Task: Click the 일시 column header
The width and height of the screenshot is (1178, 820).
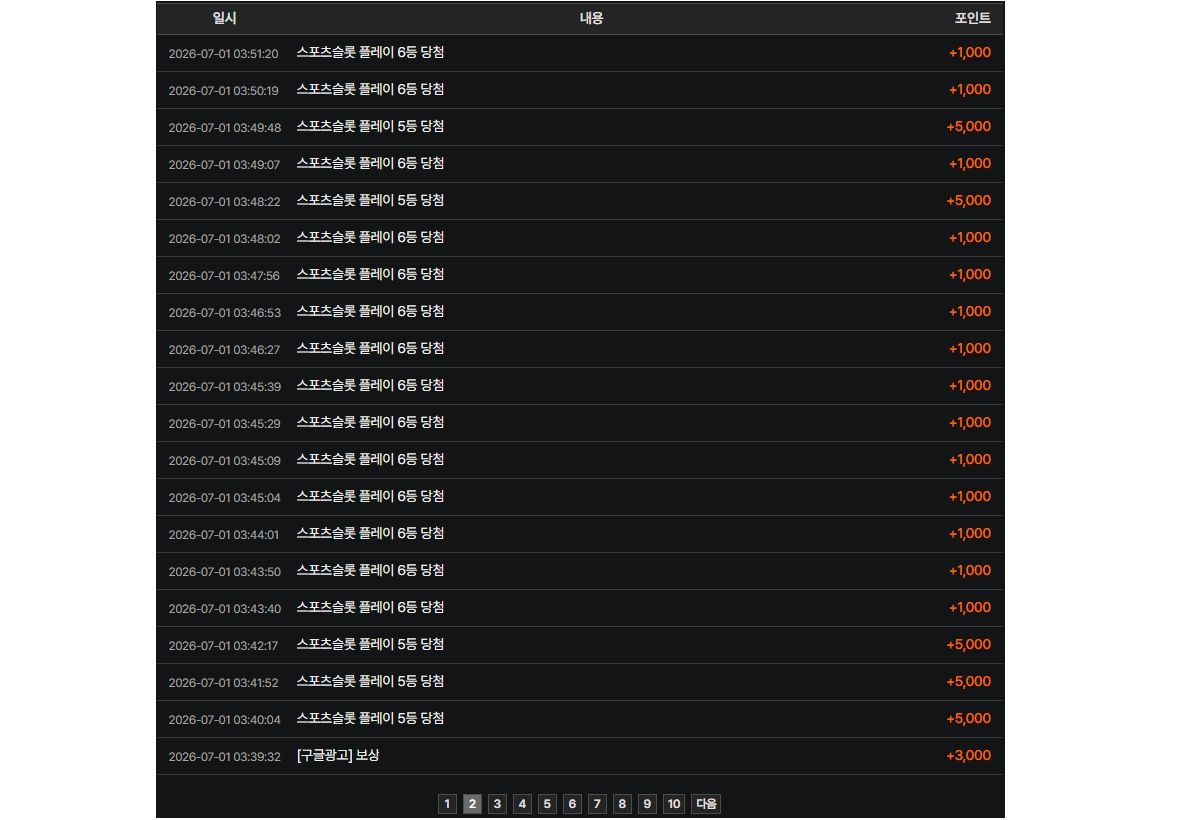Action: [224, 18]
